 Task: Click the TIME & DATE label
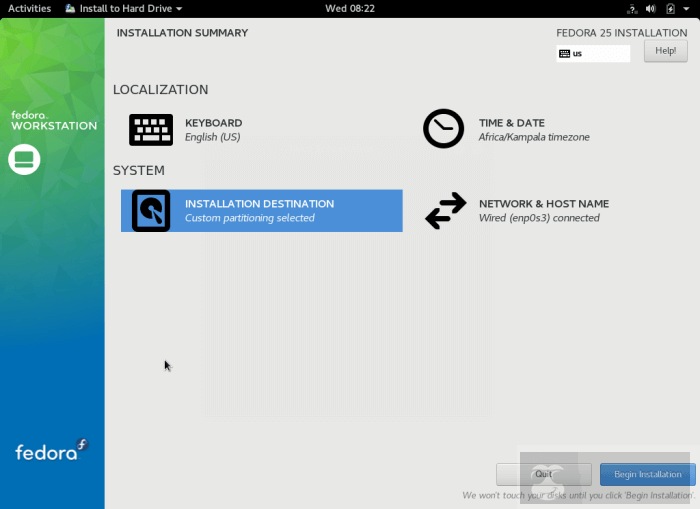tap(512, 123)
